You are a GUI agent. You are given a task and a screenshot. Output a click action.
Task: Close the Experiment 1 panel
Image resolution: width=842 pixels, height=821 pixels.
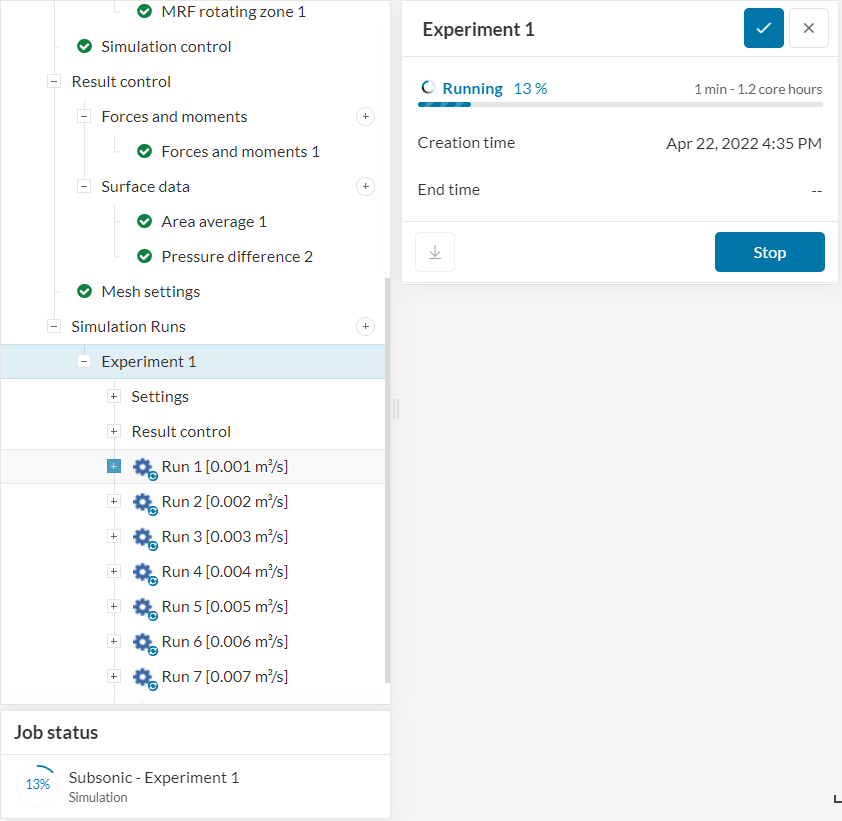(808, 28)
